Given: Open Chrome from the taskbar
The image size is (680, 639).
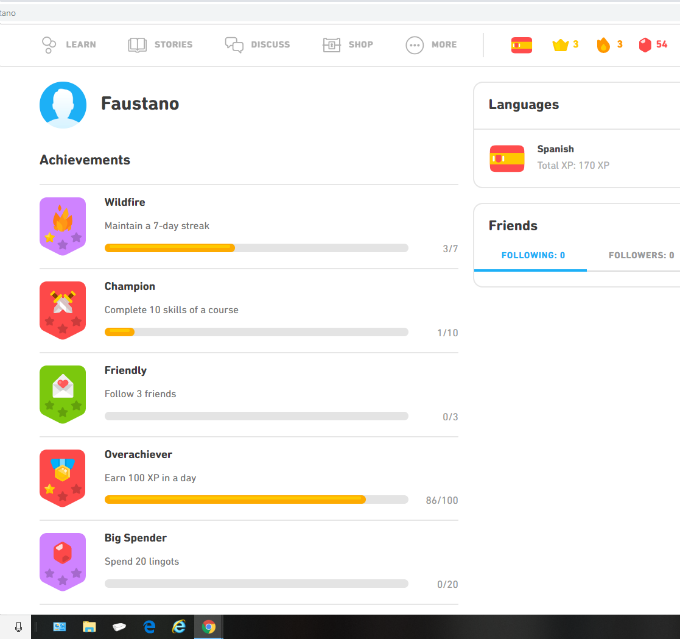Looking at the screenshot, I should 209,627.
